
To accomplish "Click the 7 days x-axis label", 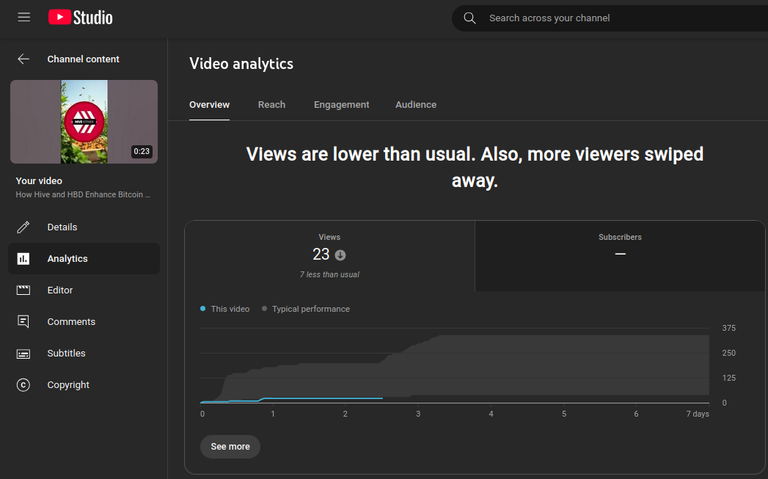I will click(x=697, y=414).
